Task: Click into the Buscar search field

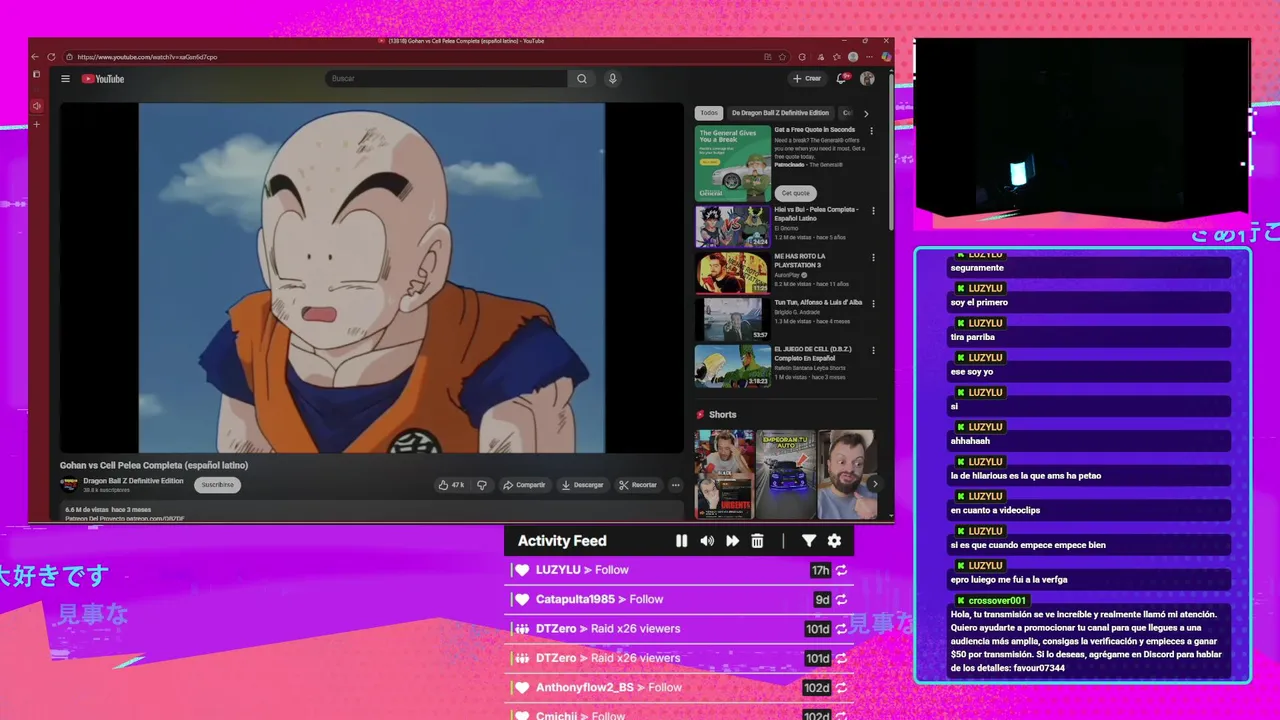Action: (447, 78)
